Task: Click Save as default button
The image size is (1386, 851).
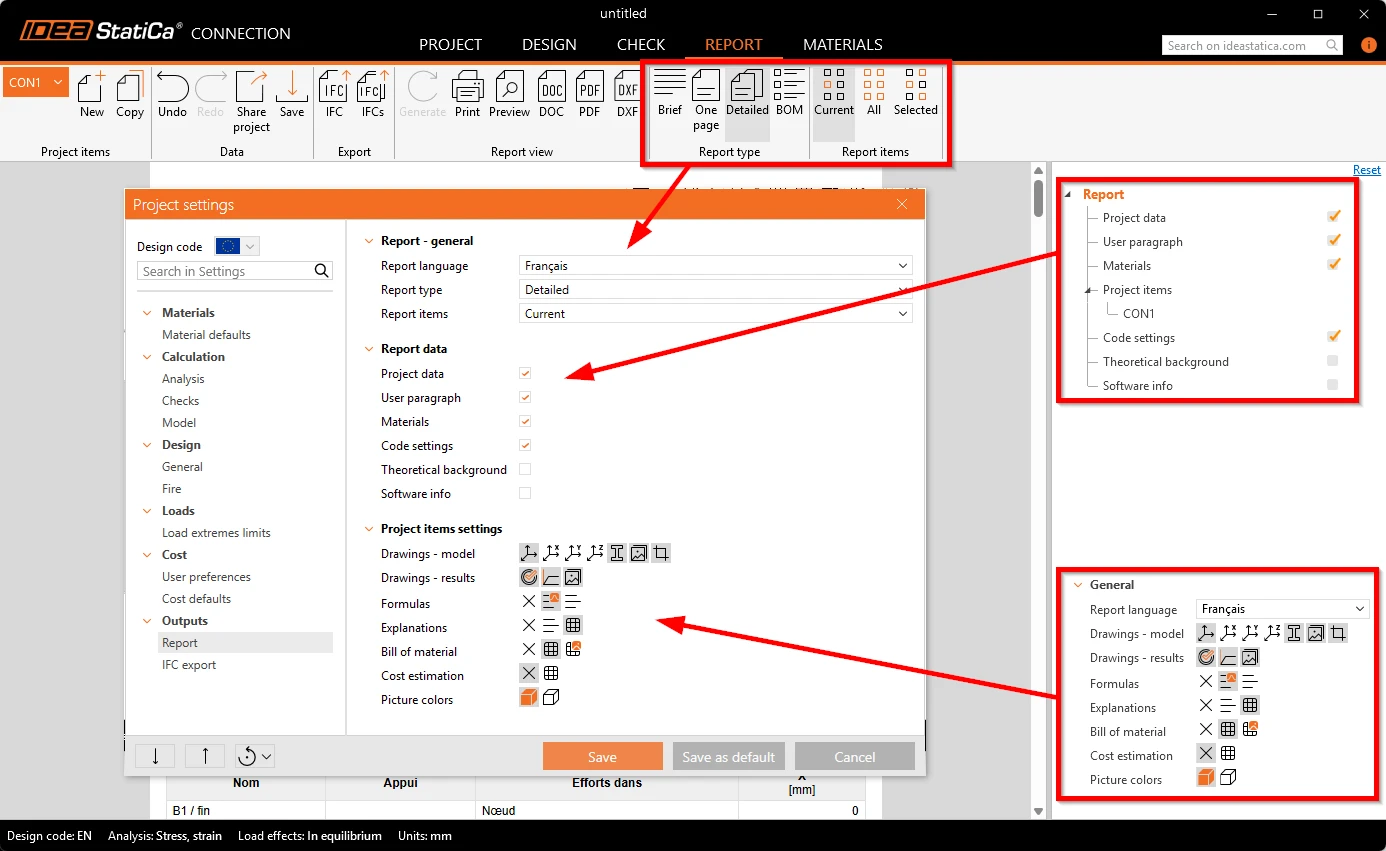Action: point(729,756)
